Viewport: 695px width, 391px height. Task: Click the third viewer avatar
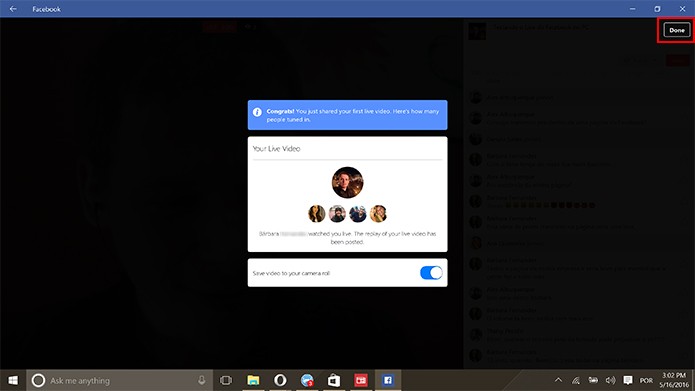click(x=358, y=214)
